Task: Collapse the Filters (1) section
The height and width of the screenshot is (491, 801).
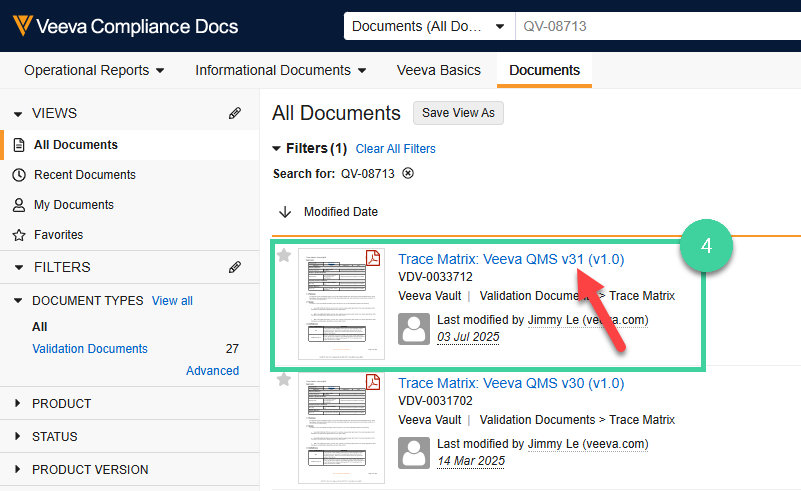Action: tap(276, 149)
